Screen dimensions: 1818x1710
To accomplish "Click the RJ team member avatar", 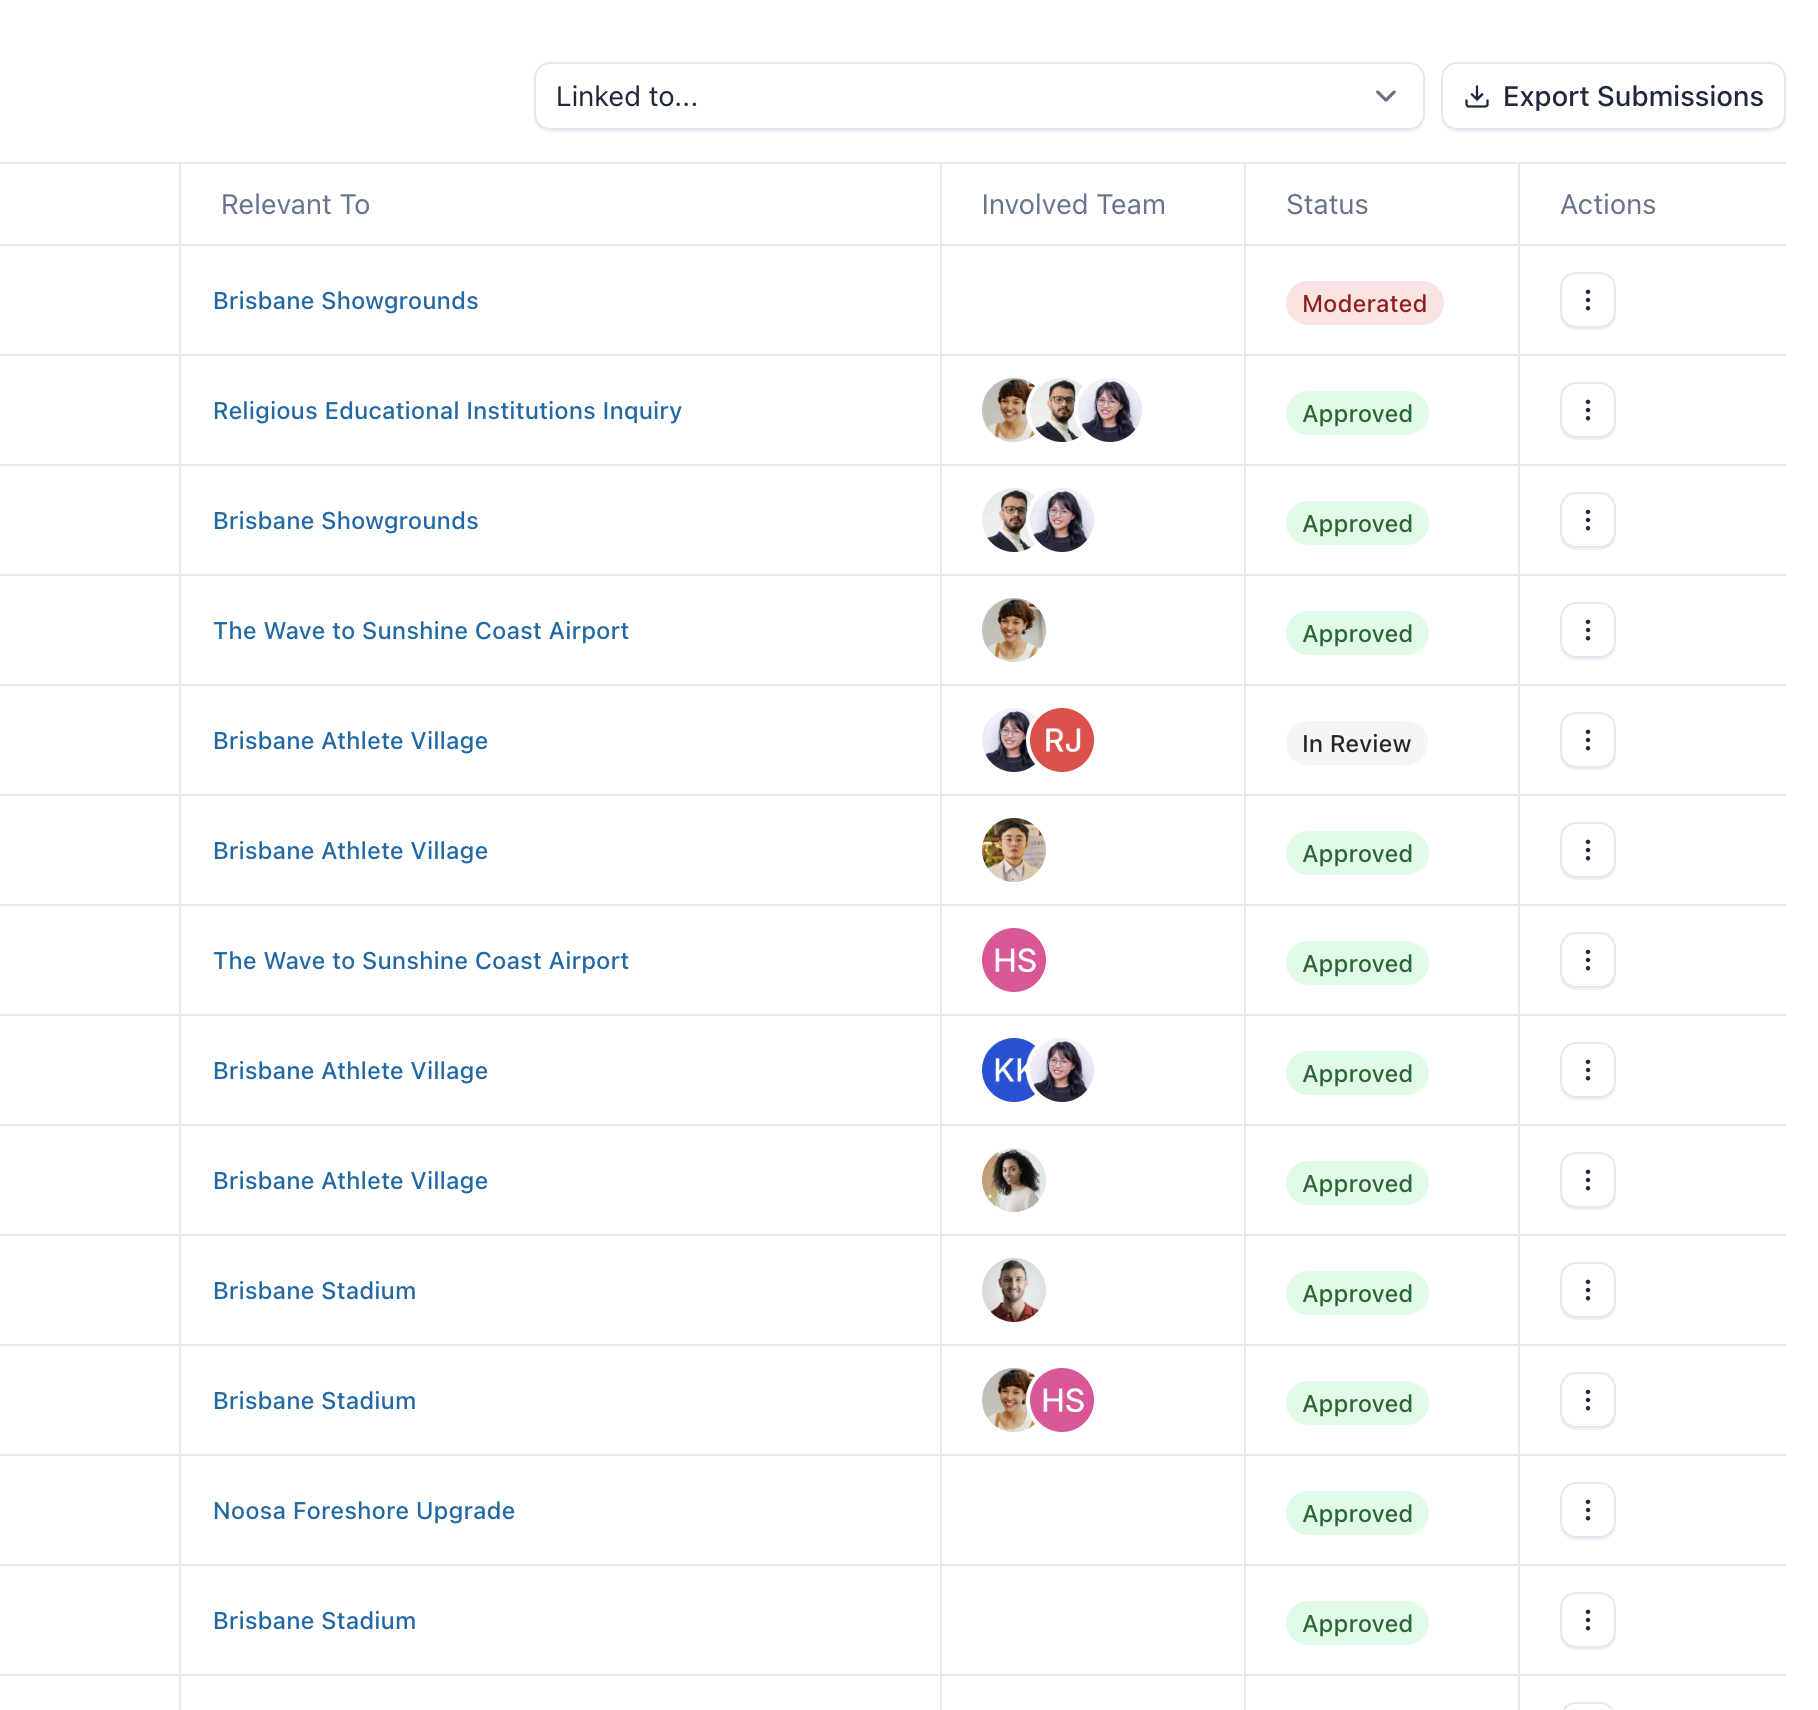I will pyautogui.click(x=1062, y=740).
